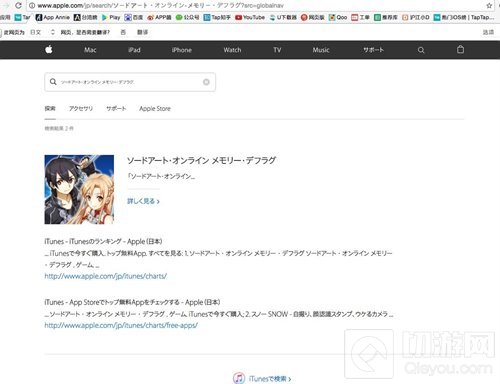Viewport: 500px width, 384px height.
Task: Open the App Annie bookmark
Action: pos(53,17)
